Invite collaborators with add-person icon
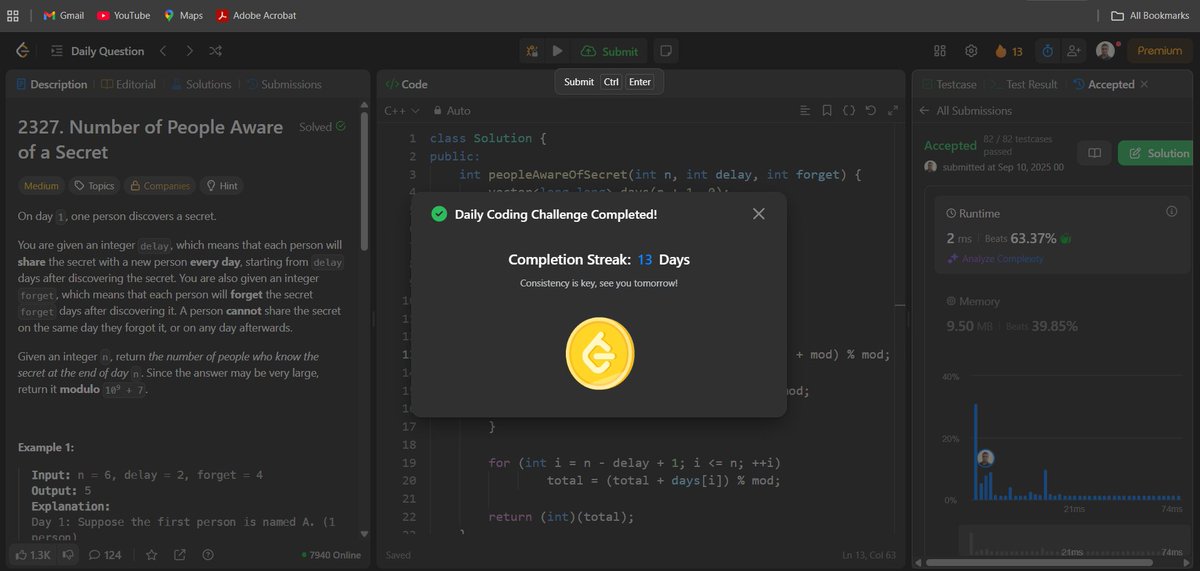 coord(1074,51)
